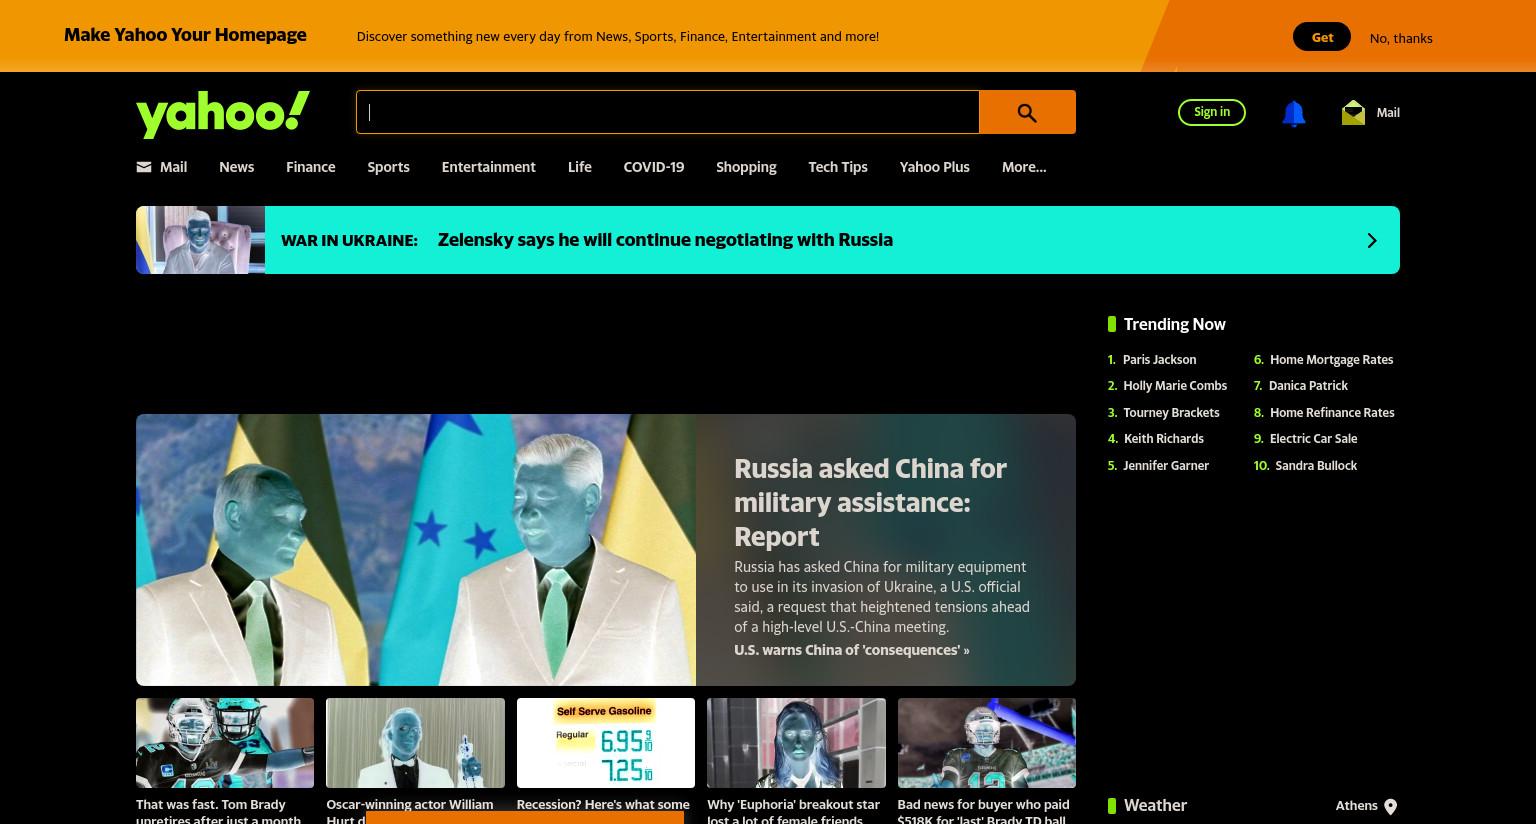Select trending topic Sandra Bullock

point(1316,466)
